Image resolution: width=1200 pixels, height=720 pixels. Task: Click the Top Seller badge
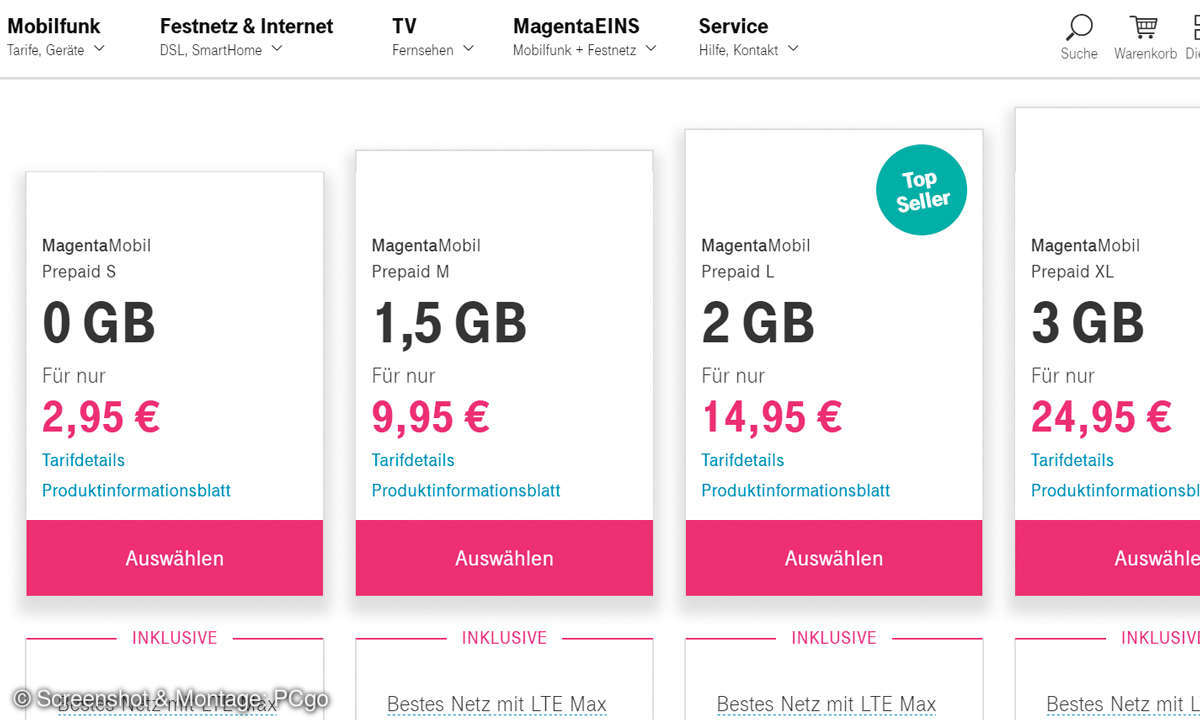click(921, 190)
